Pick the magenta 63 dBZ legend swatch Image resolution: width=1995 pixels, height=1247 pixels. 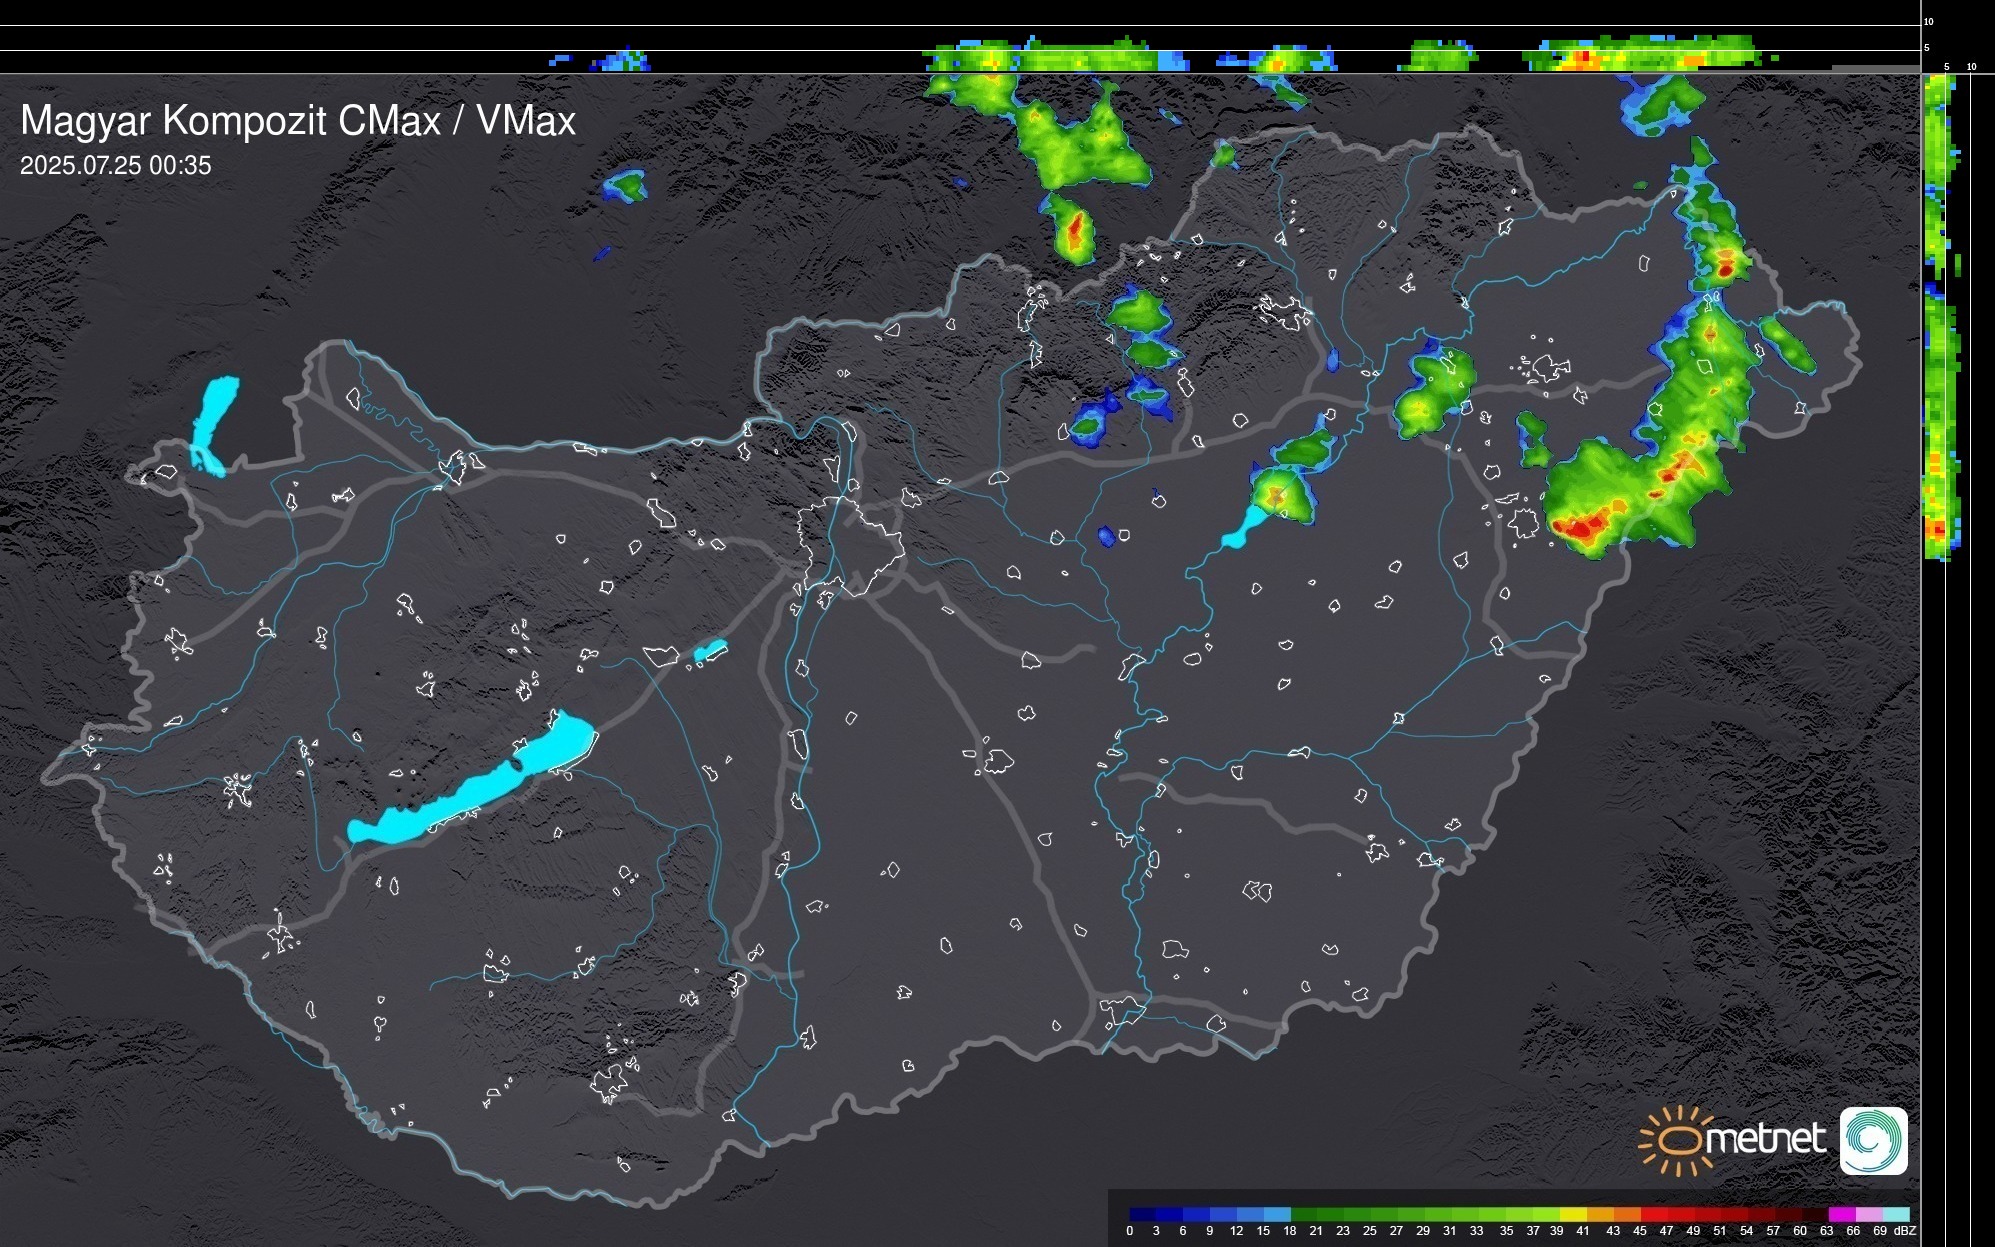(x=1841, y=1214)
